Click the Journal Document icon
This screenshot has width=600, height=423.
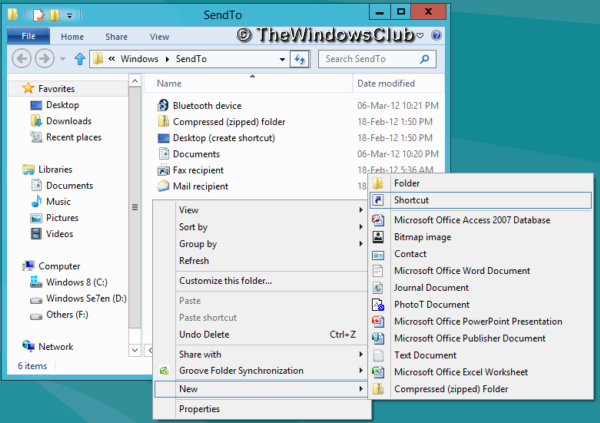tap(378, 287)
